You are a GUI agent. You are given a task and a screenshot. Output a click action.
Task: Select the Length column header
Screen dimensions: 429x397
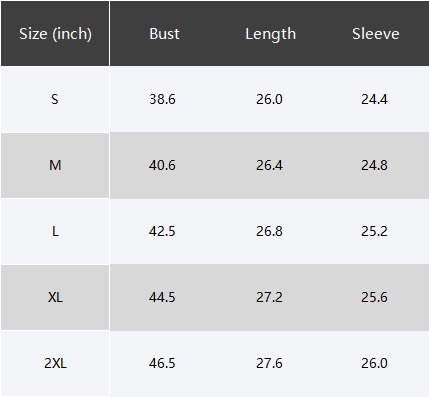(x=271, y=34)
